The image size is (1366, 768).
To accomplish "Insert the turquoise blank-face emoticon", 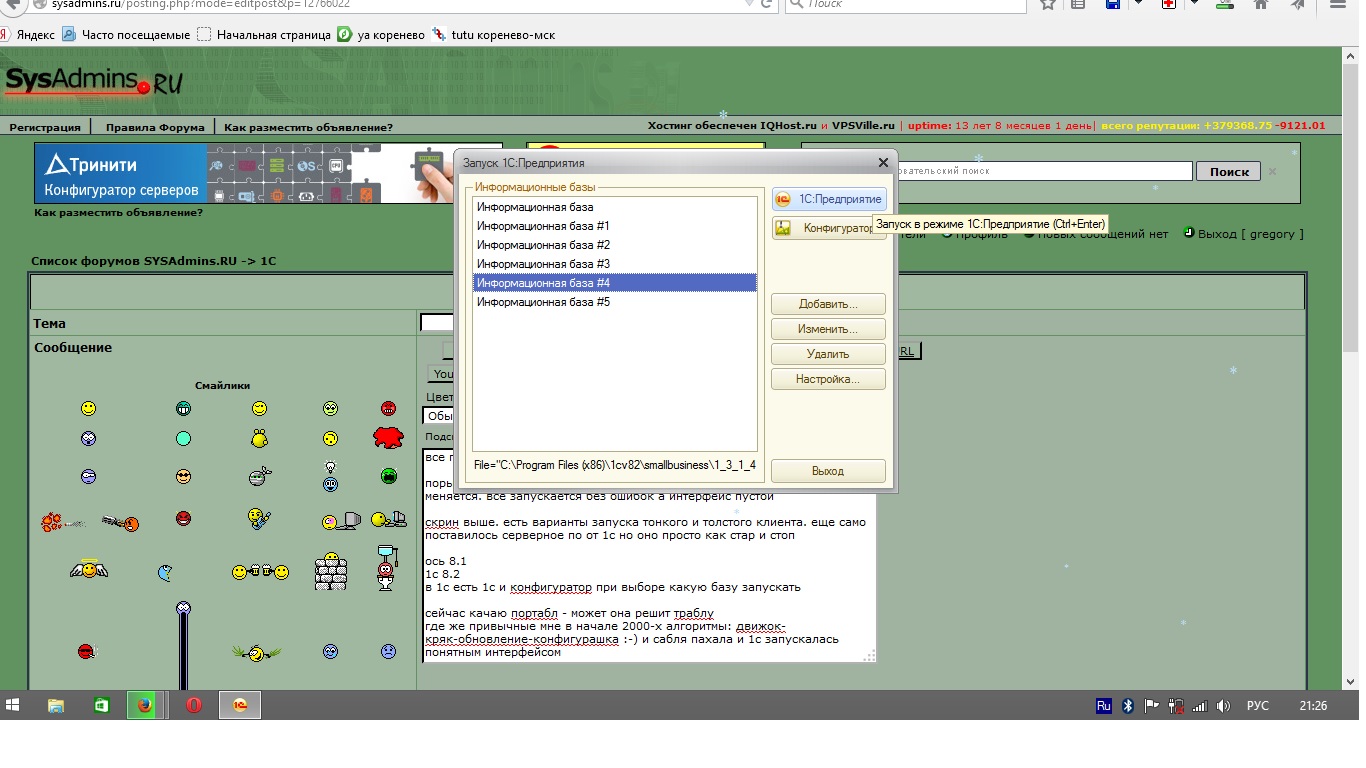I will (x=183, y=439).
